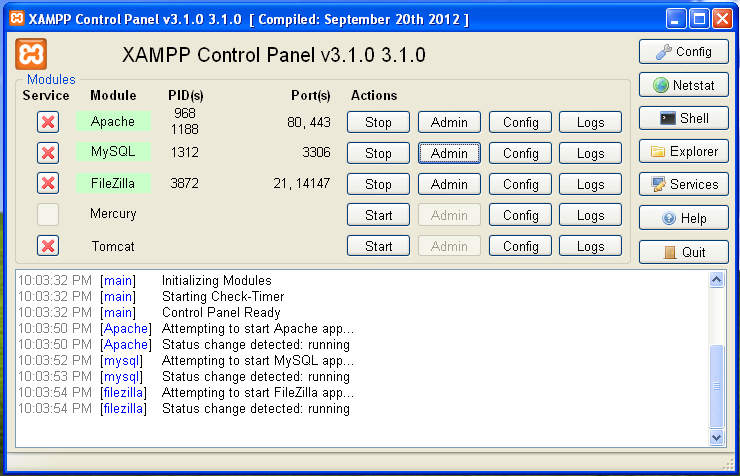Screen dimensions: 740x476
Task: Open Tomcat Config options
Action: point(520,246)
